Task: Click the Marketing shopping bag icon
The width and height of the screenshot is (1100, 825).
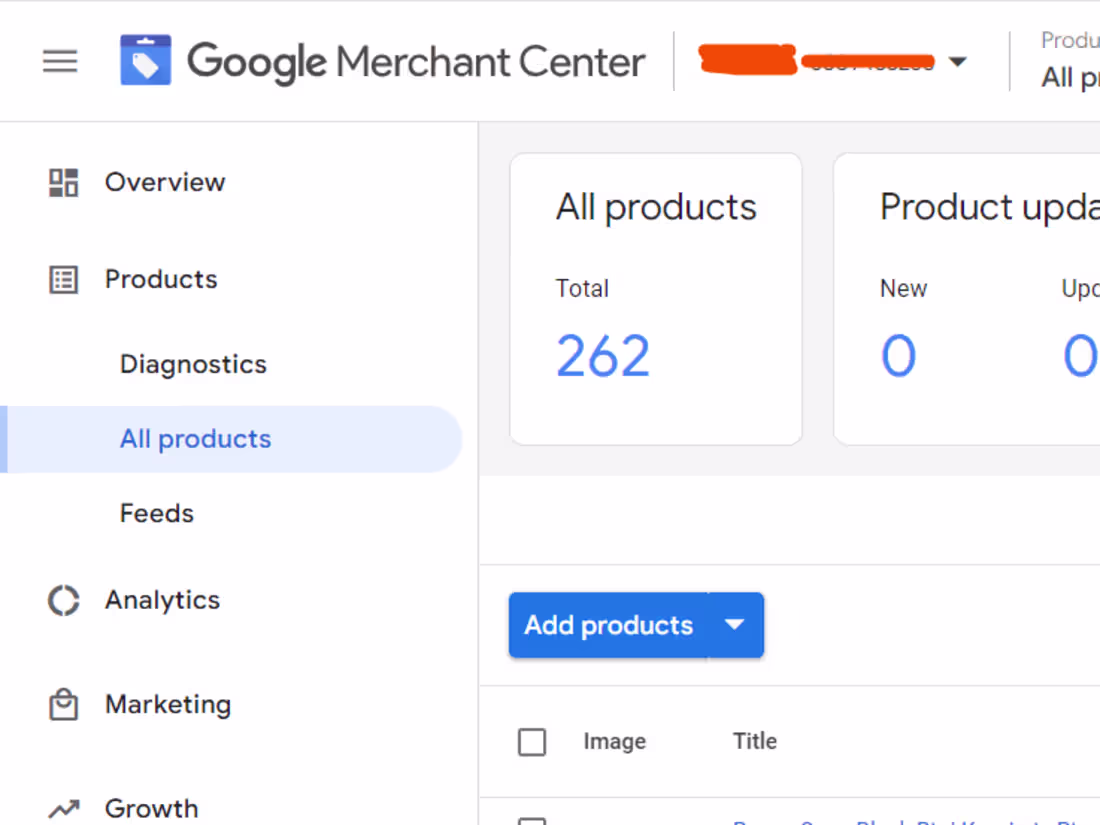Action: (63, 704)
